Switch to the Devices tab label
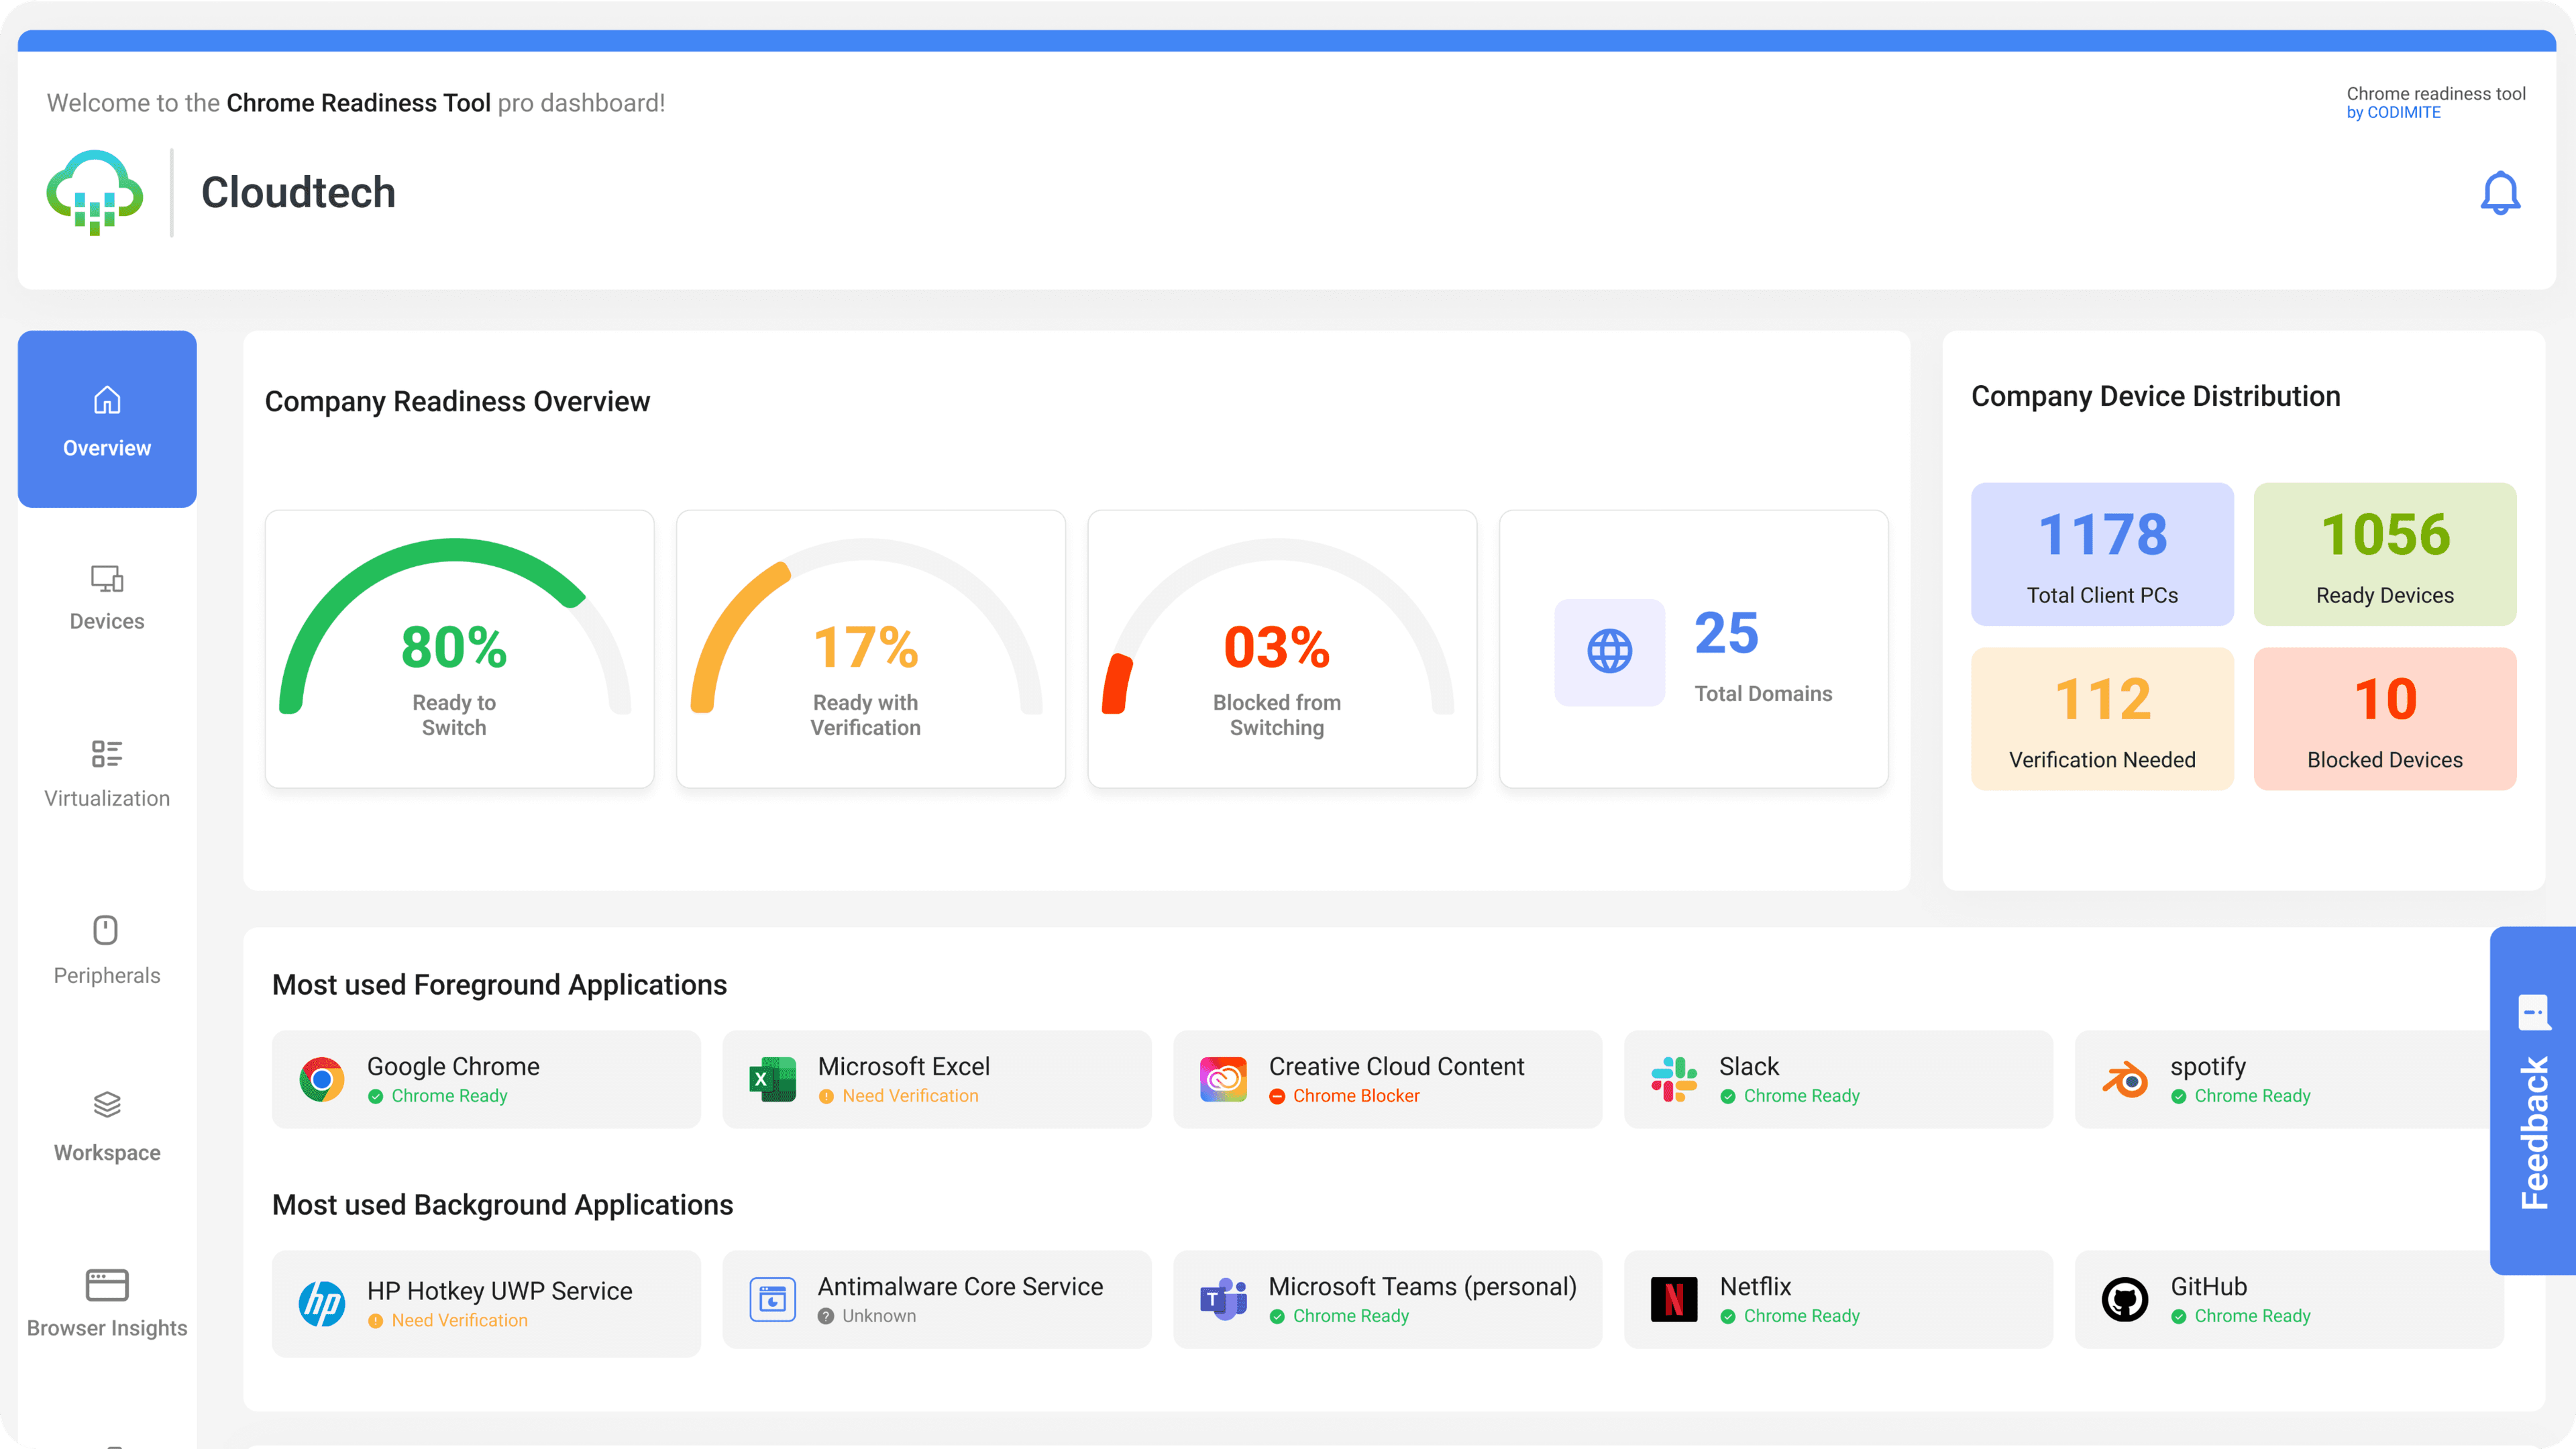2576x1449 pixels. pos(107,621)
